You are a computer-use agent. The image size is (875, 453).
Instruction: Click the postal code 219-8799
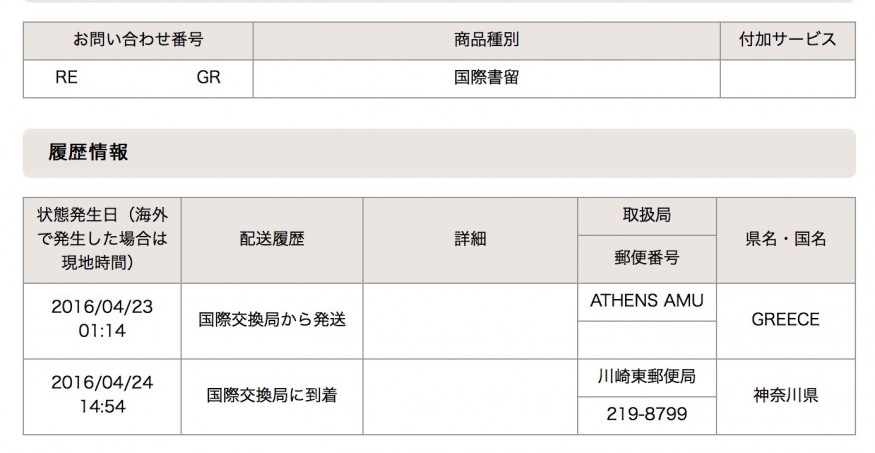coord(646,414)
